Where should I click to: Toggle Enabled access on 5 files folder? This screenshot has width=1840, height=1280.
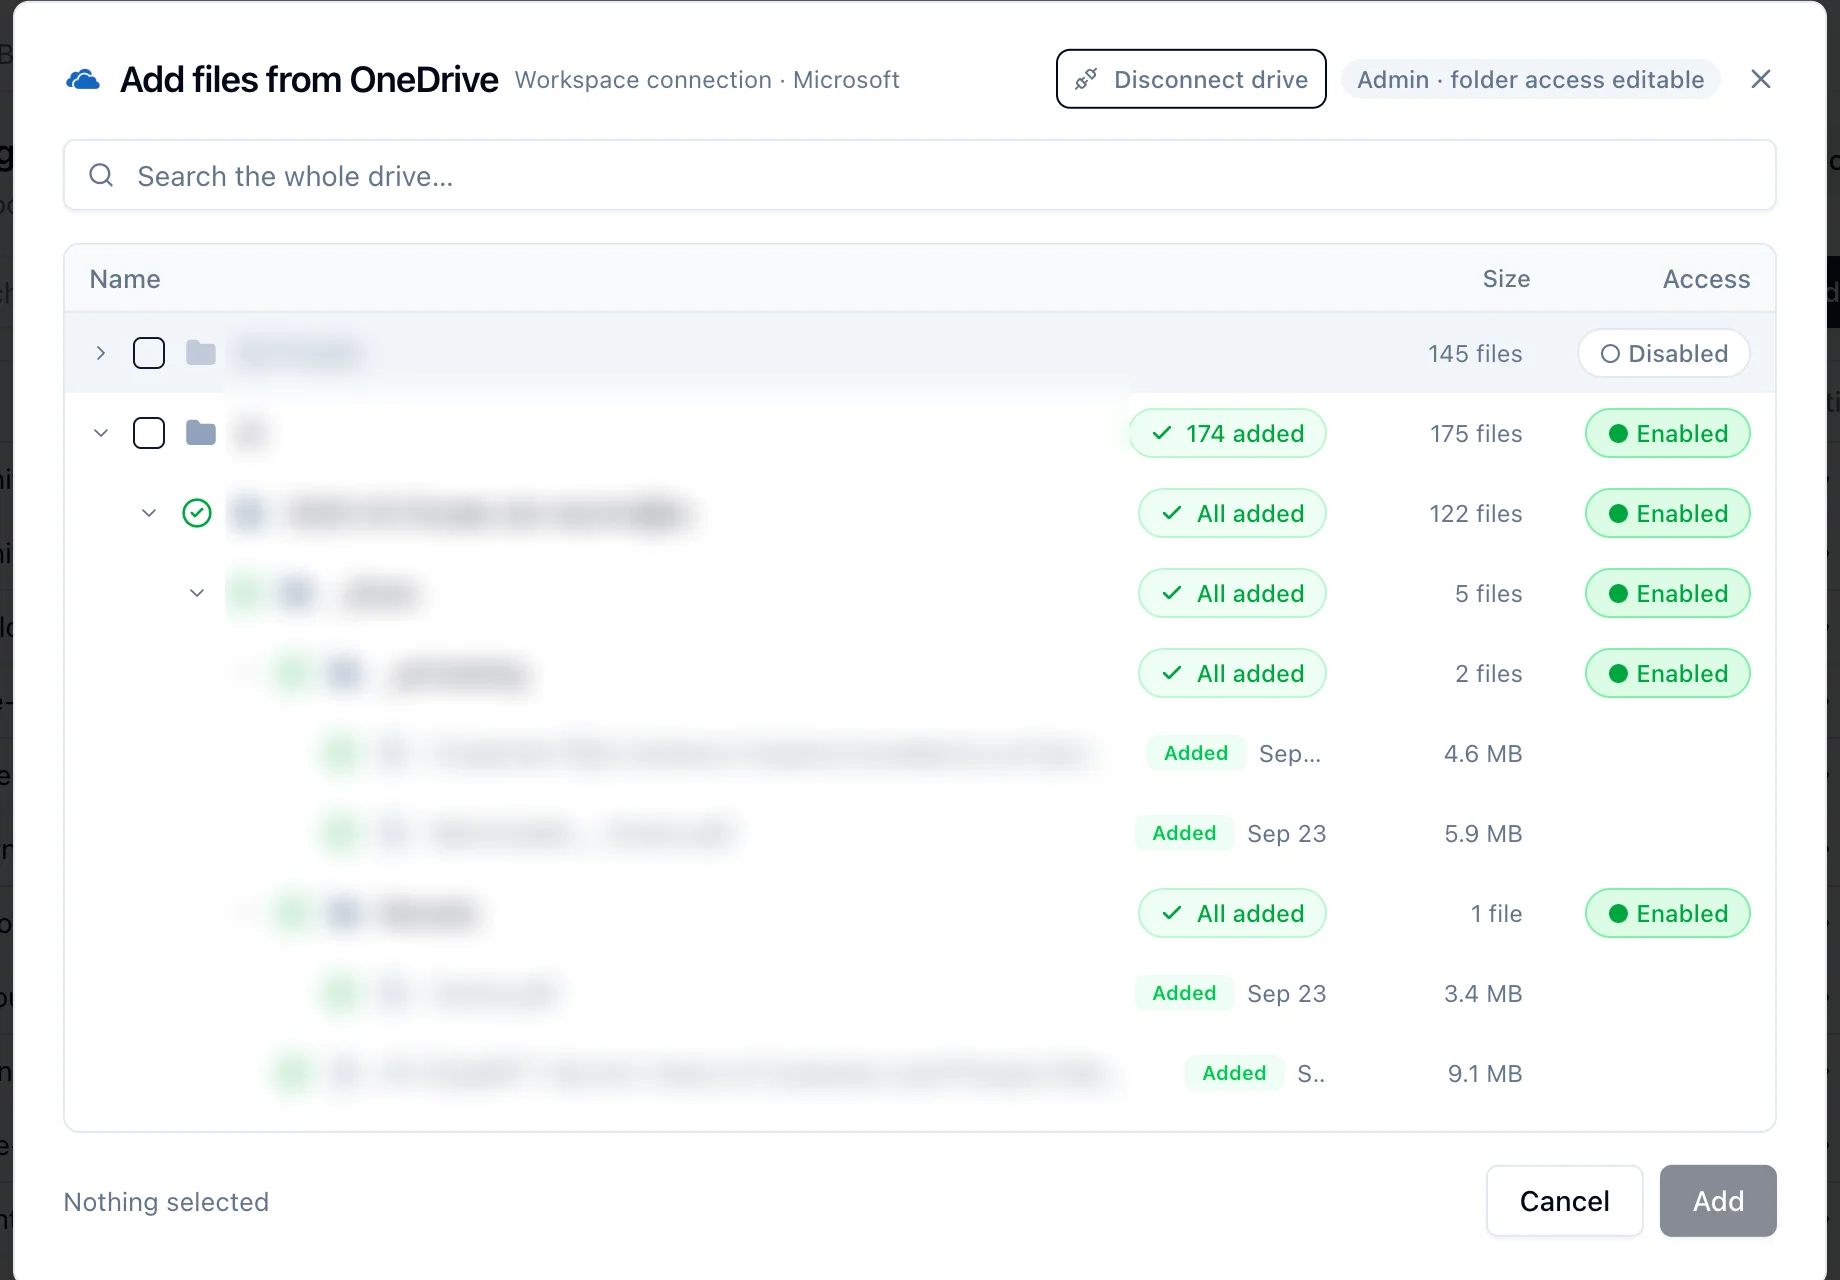pos(1668,593)
